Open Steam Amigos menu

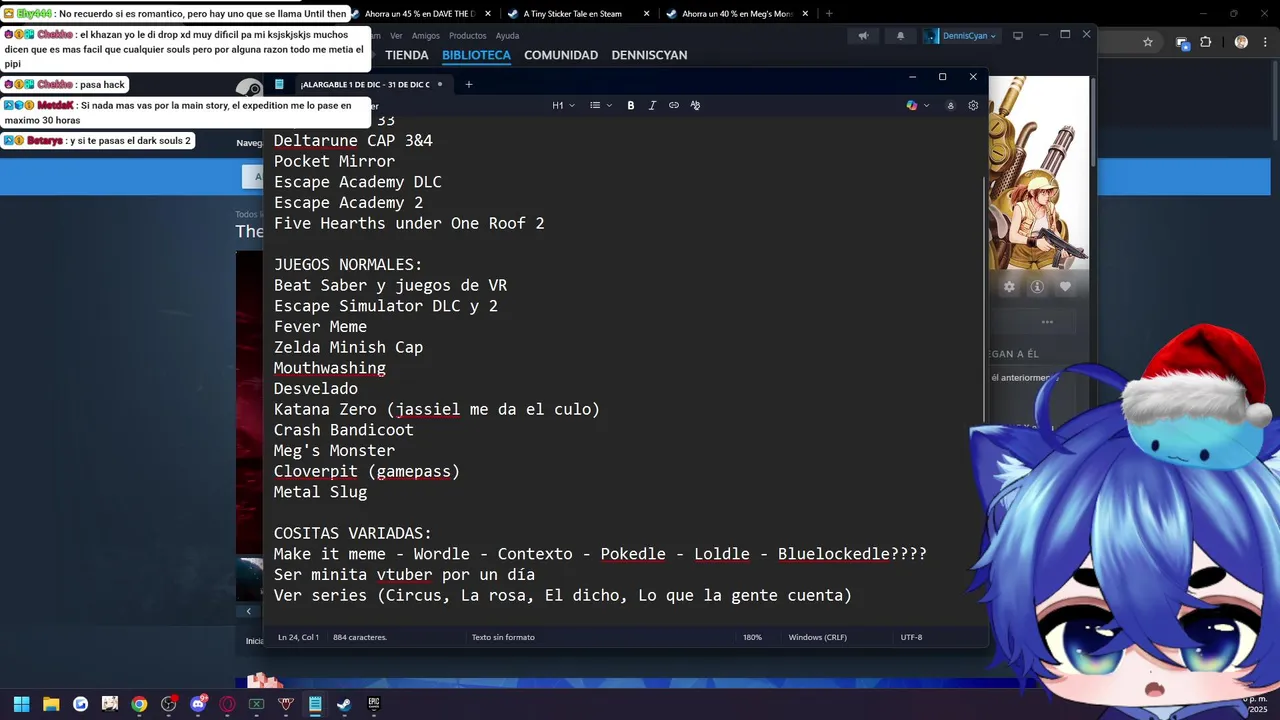point(426,36)
